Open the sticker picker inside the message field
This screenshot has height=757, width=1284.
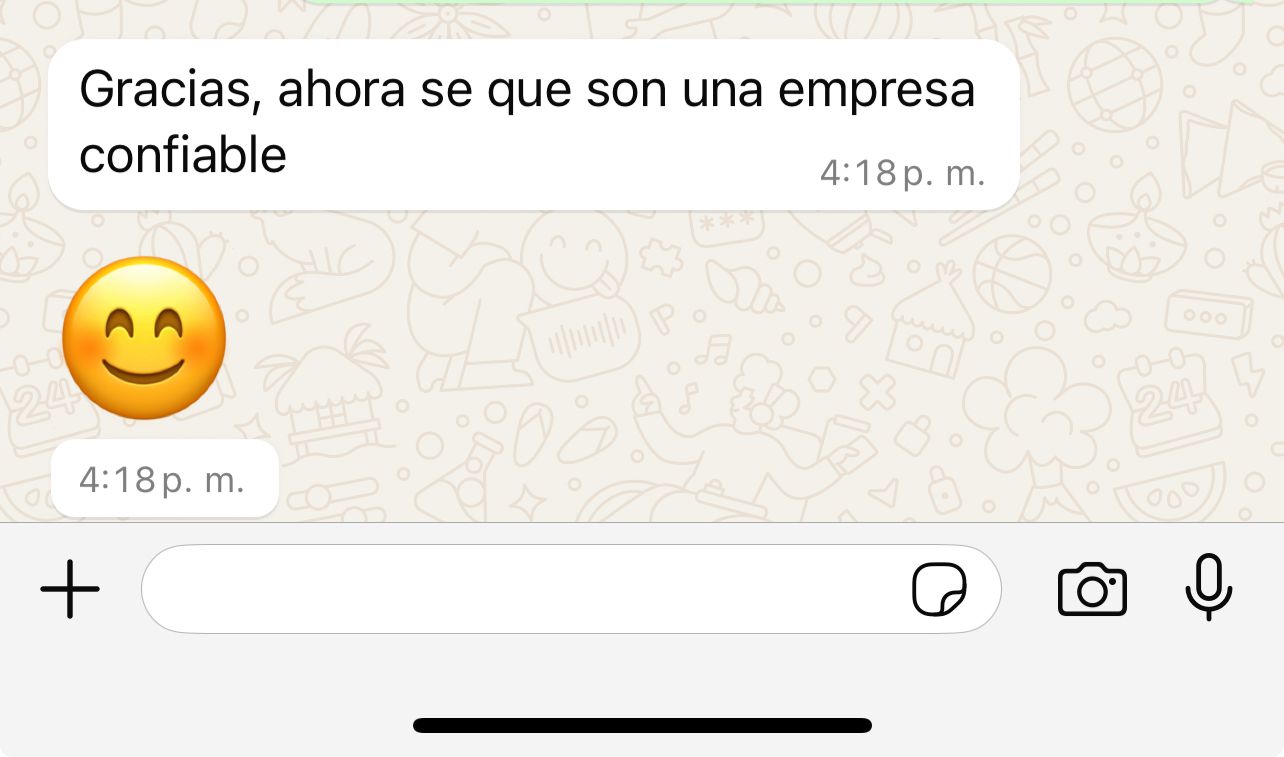pos(939,589)
